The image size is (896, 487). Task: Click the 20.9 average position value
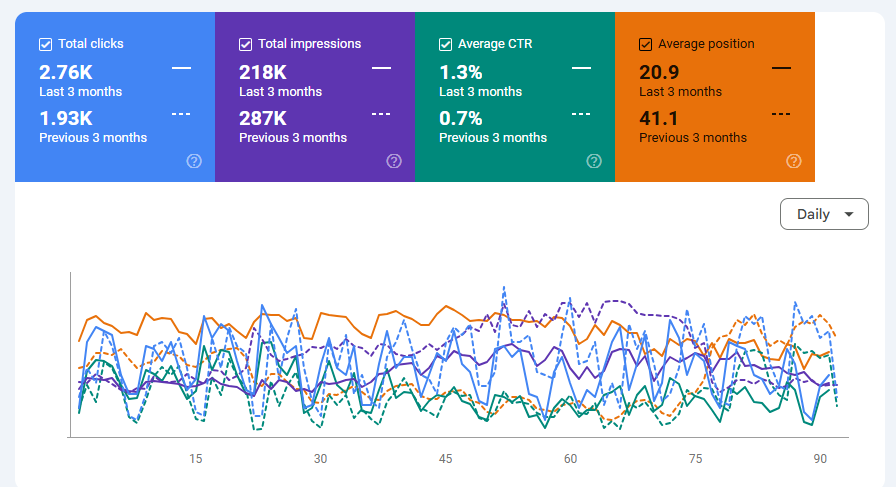(660, 72)
